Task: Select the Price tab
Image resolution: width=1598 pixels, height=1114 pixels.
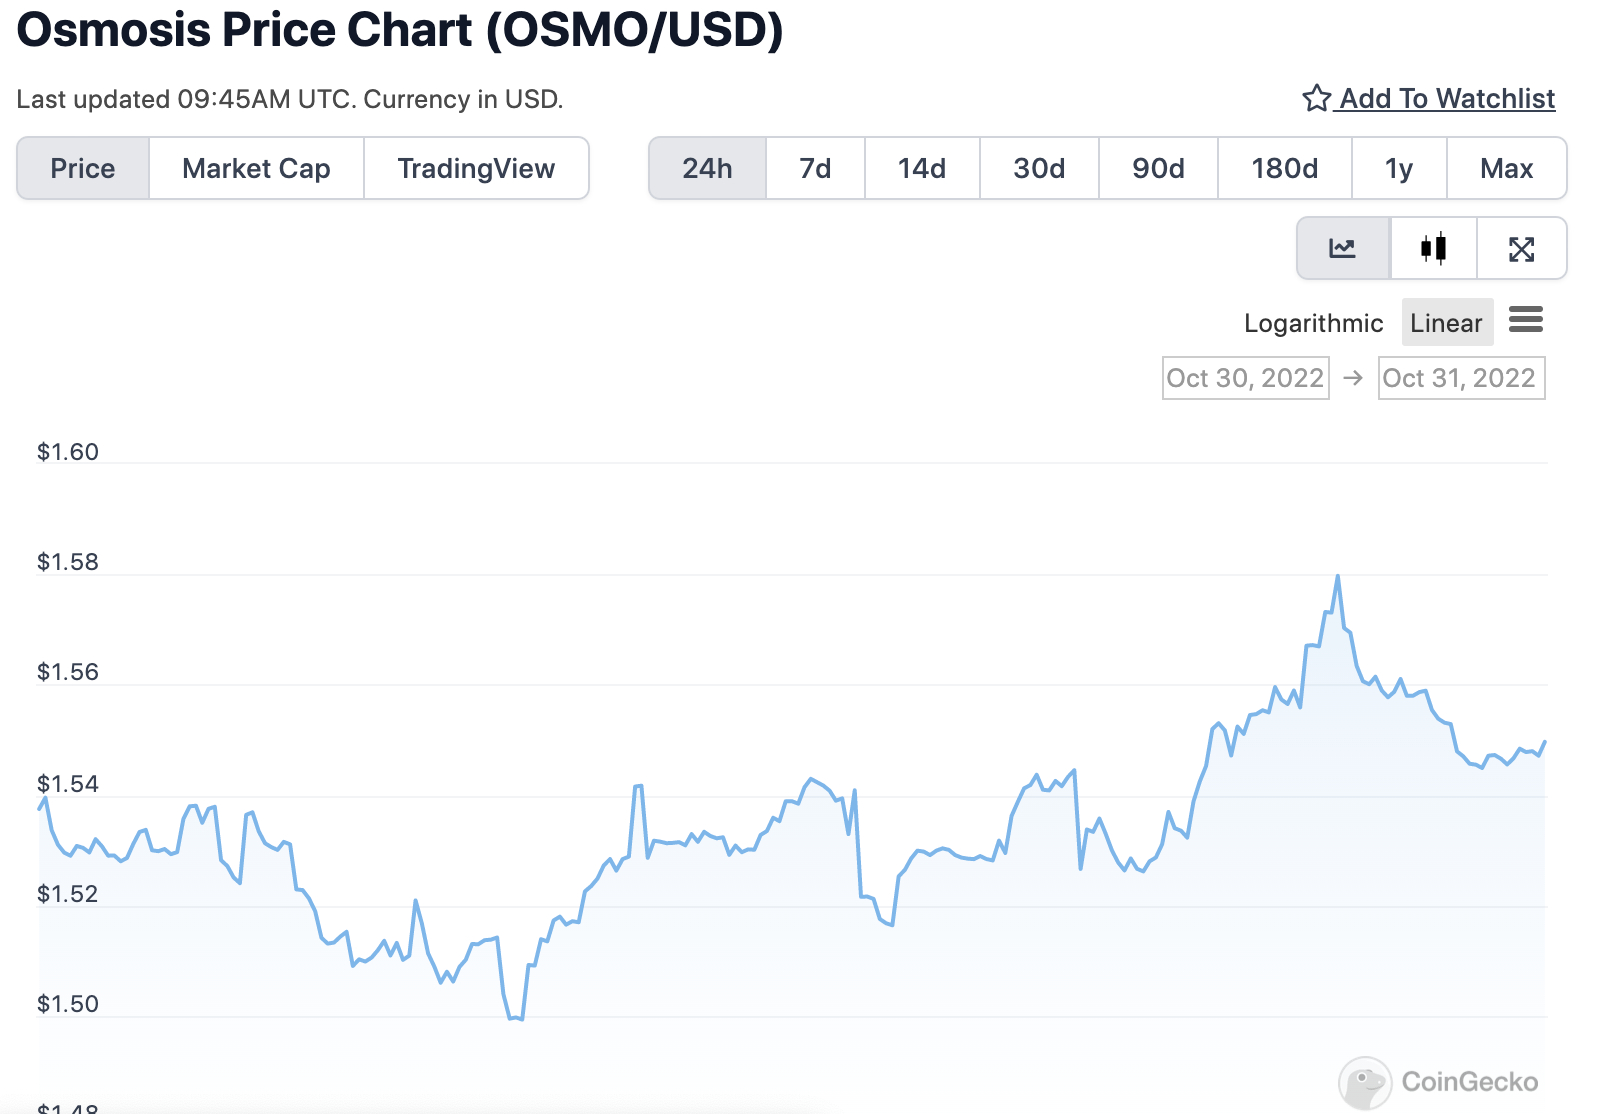Action: [x=83, y=168]
